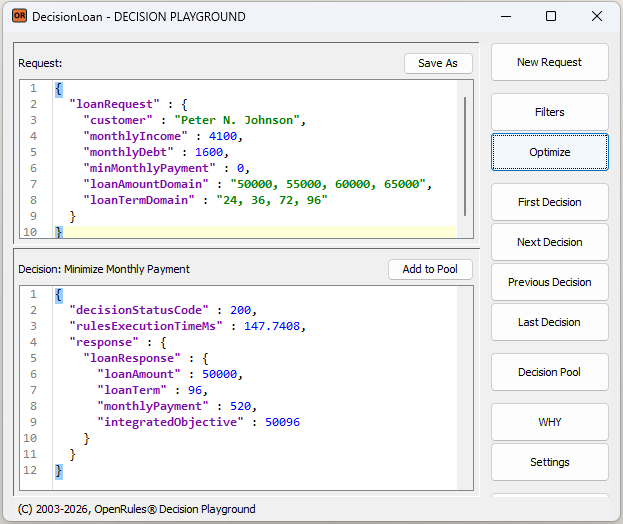Click the "Decision: Minimize Monthly Payment" label
623x524 pixels.
pos(104,269)
